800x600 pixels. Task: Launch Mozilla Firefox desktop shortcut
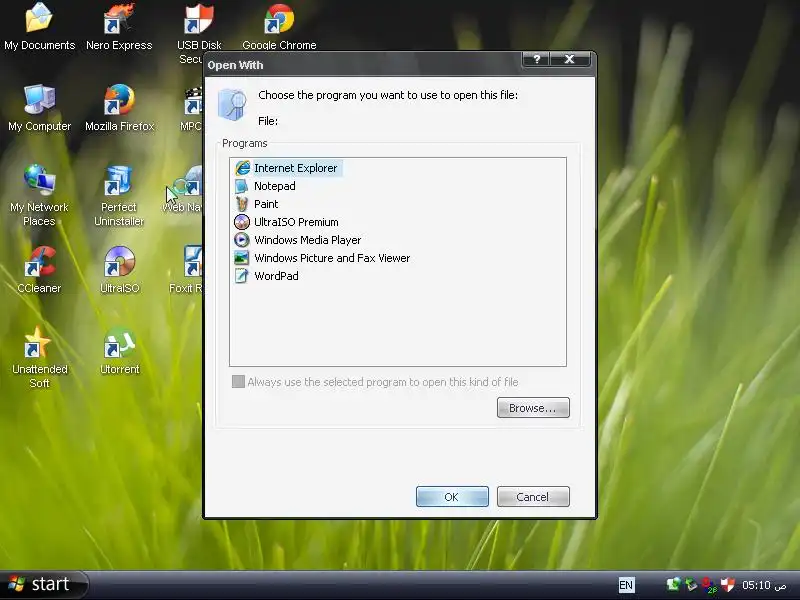pyautogui.click(x=119, y=108)
